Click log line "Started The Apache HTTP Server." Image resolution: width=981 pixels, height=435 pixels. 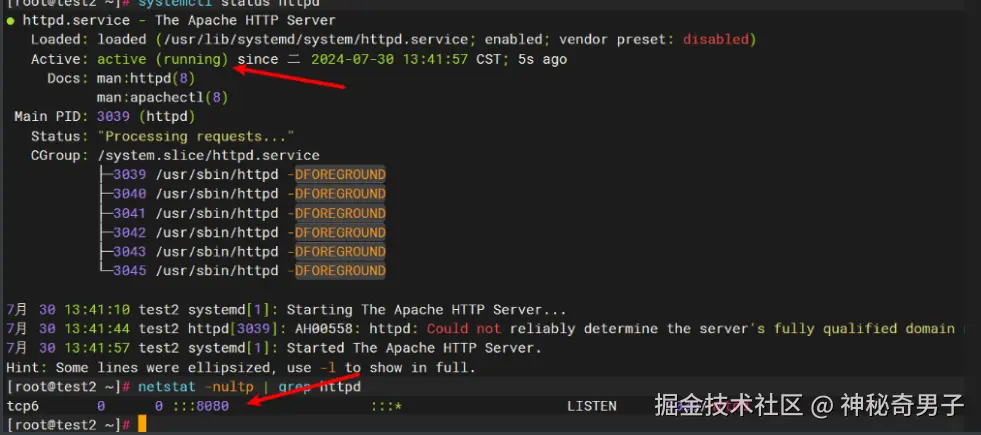(414, 348)
